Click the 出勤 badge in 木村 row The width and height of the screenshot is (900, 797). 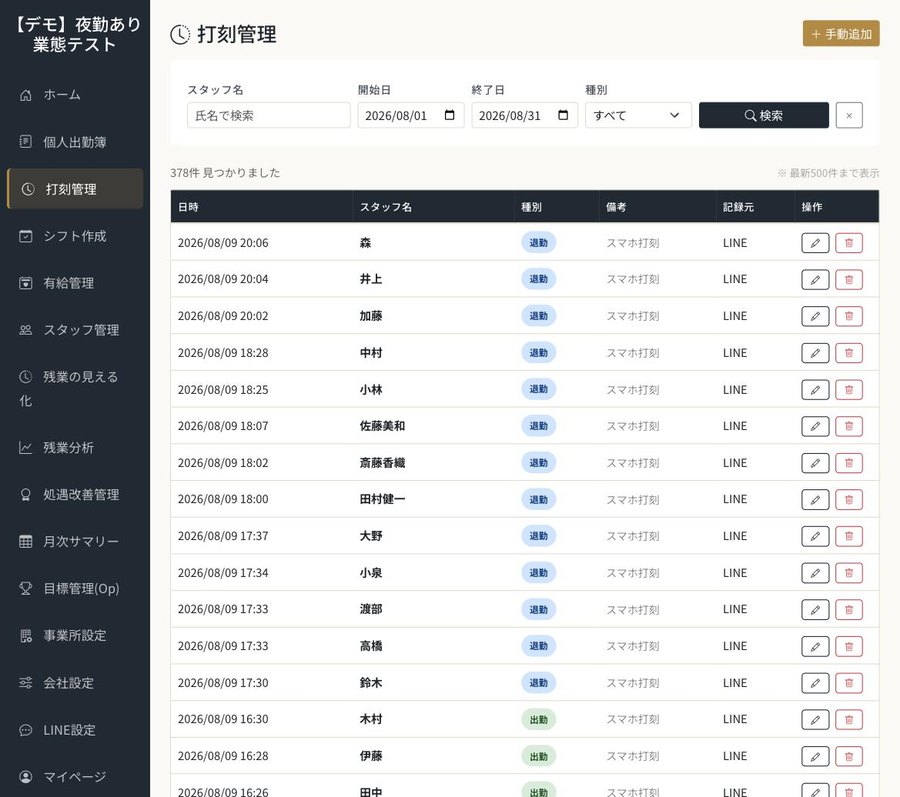538,720
